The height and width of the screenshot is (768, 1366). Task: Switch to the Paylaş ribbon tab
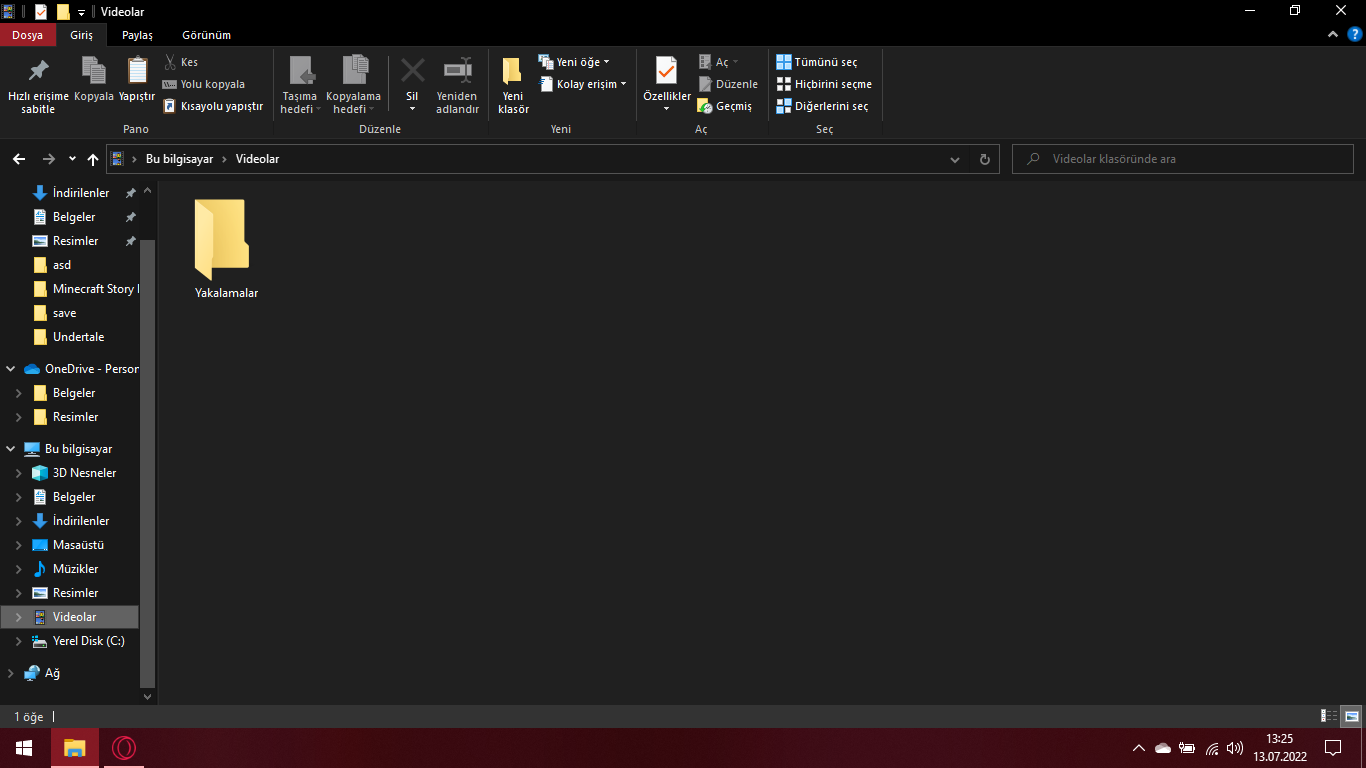[137, 35]
